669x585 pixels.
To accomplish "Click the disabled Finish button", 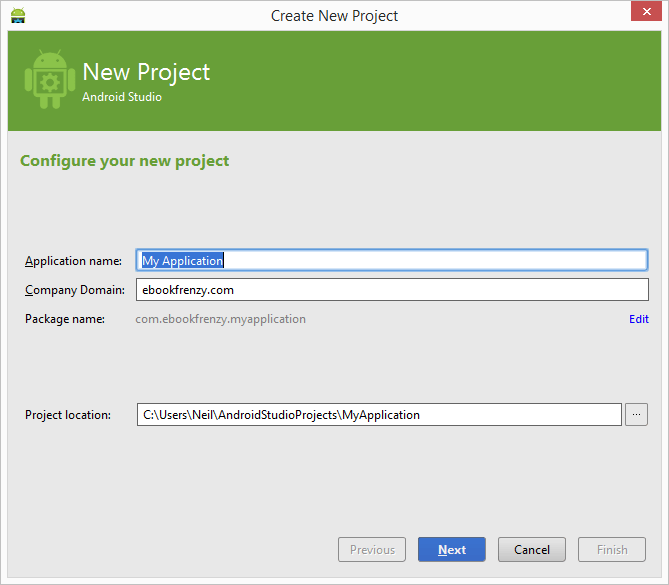I will [x=612, y=549].
